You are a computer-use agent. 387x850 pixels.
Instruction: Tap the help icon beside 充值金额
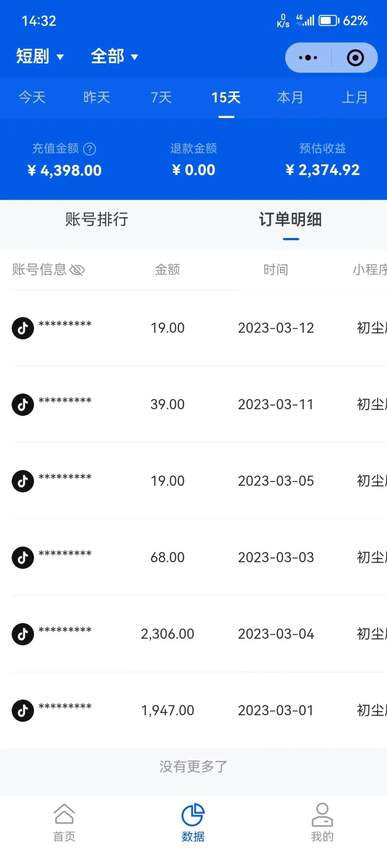click(x=90, y=149)
